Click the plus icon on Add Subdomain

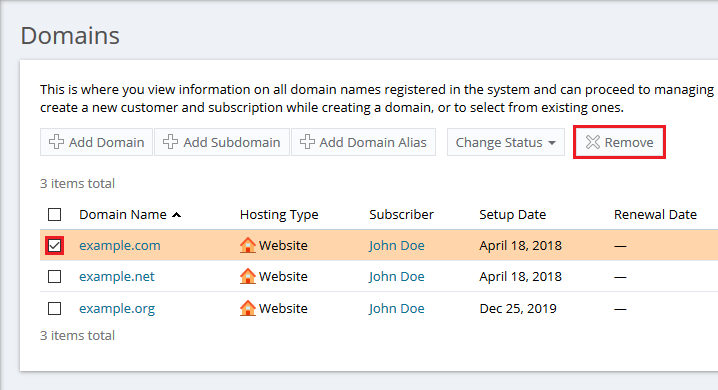coord(170,142)
